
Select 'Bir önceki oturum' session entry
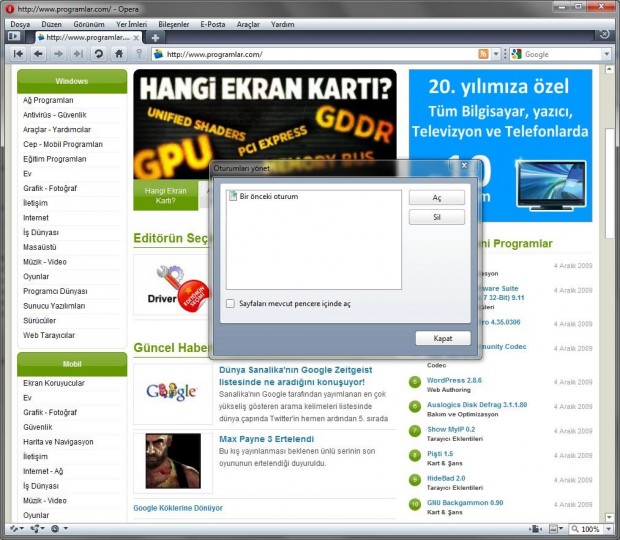point(263,196)
